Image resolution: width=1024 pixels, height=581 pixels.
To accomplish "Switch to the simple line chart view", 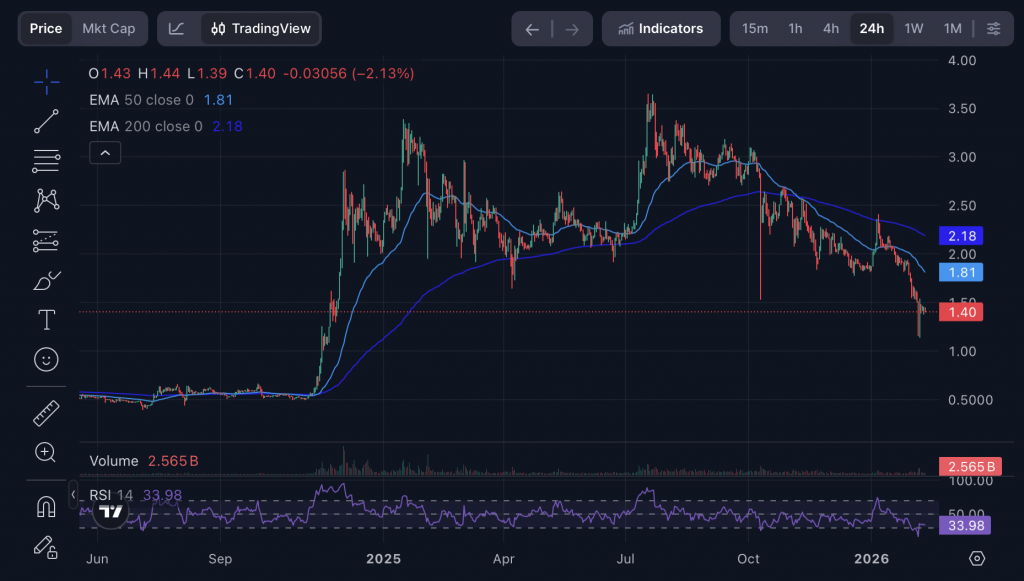I will point(177,29).
